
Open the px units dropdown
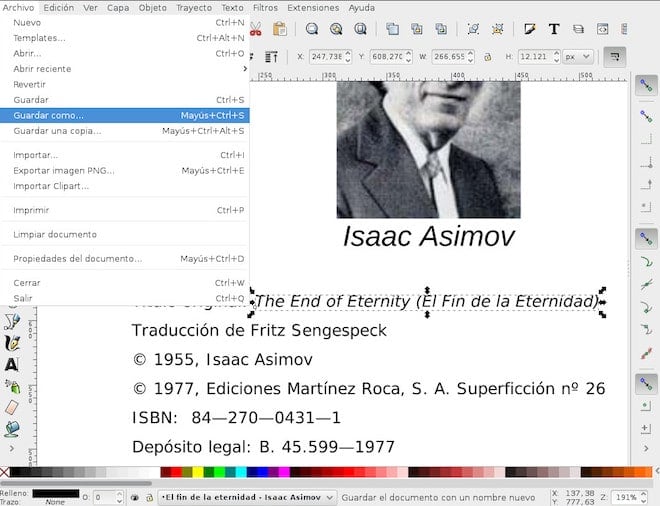click(x=578, y=57)
